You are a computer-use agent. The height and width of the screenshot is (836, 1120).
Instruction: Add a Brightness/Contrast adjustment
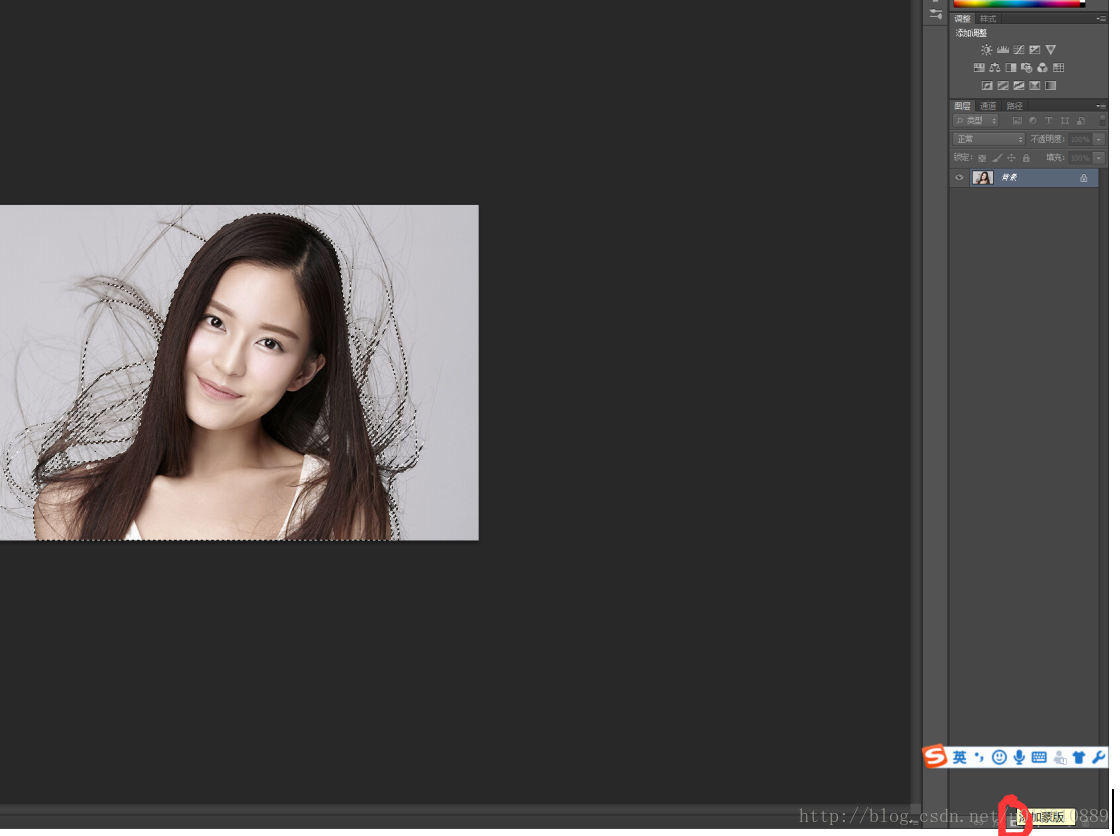986,50
